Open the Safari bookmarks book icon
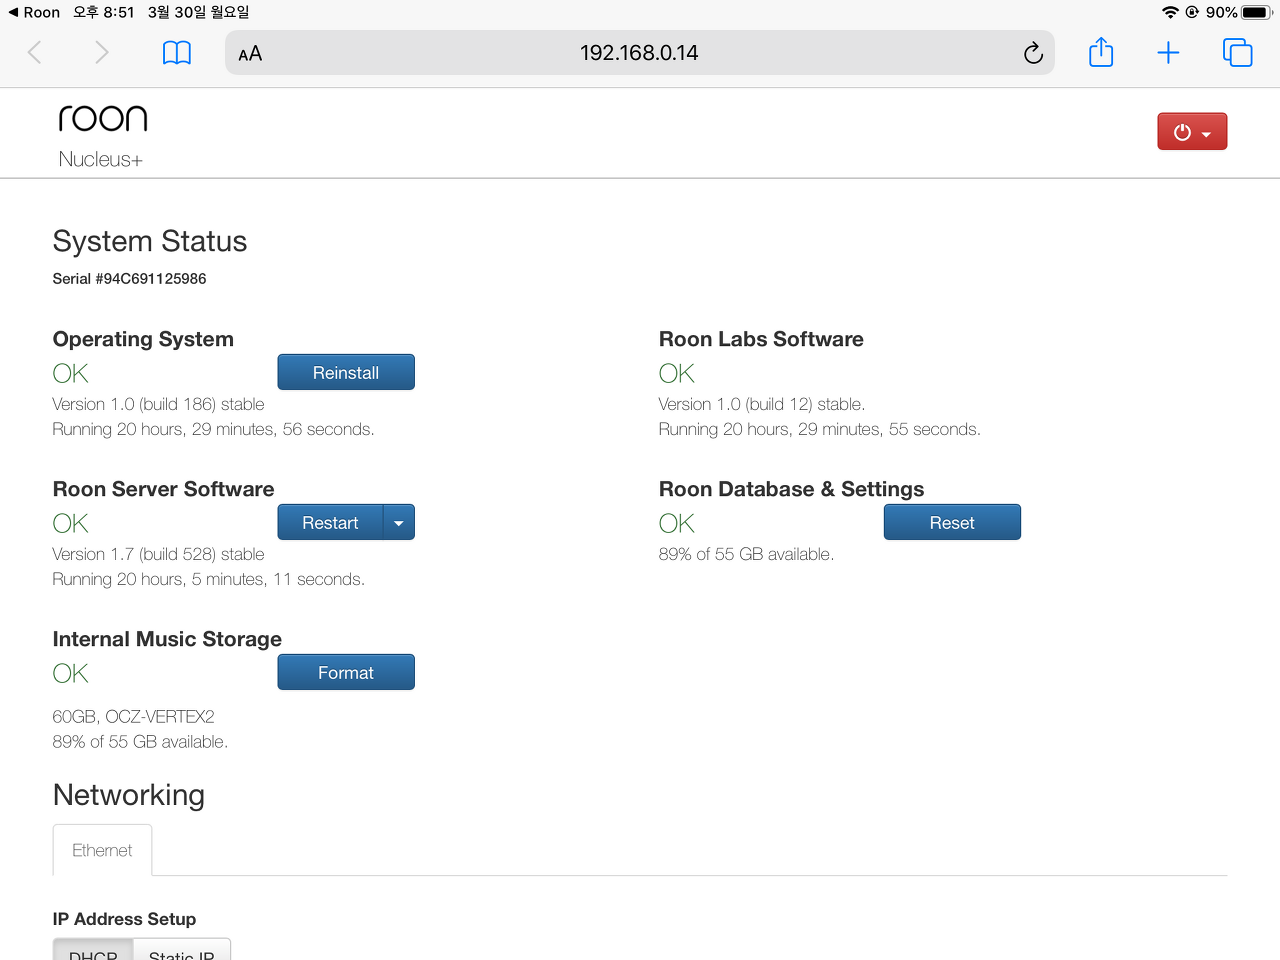Viewport: 1280px width, 960px height. click(177, 53)
